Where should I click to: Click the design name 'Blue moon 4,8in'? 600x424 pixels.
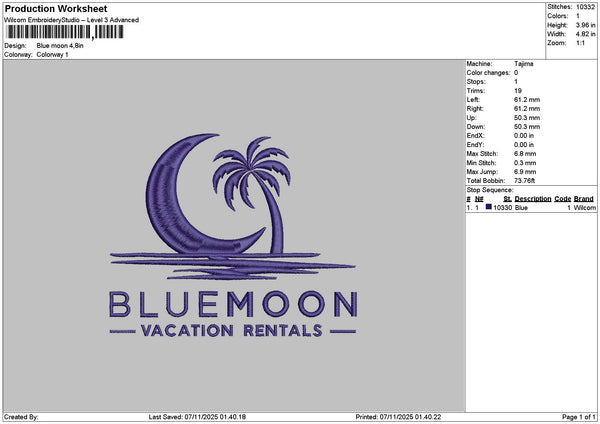click(60, 46)
